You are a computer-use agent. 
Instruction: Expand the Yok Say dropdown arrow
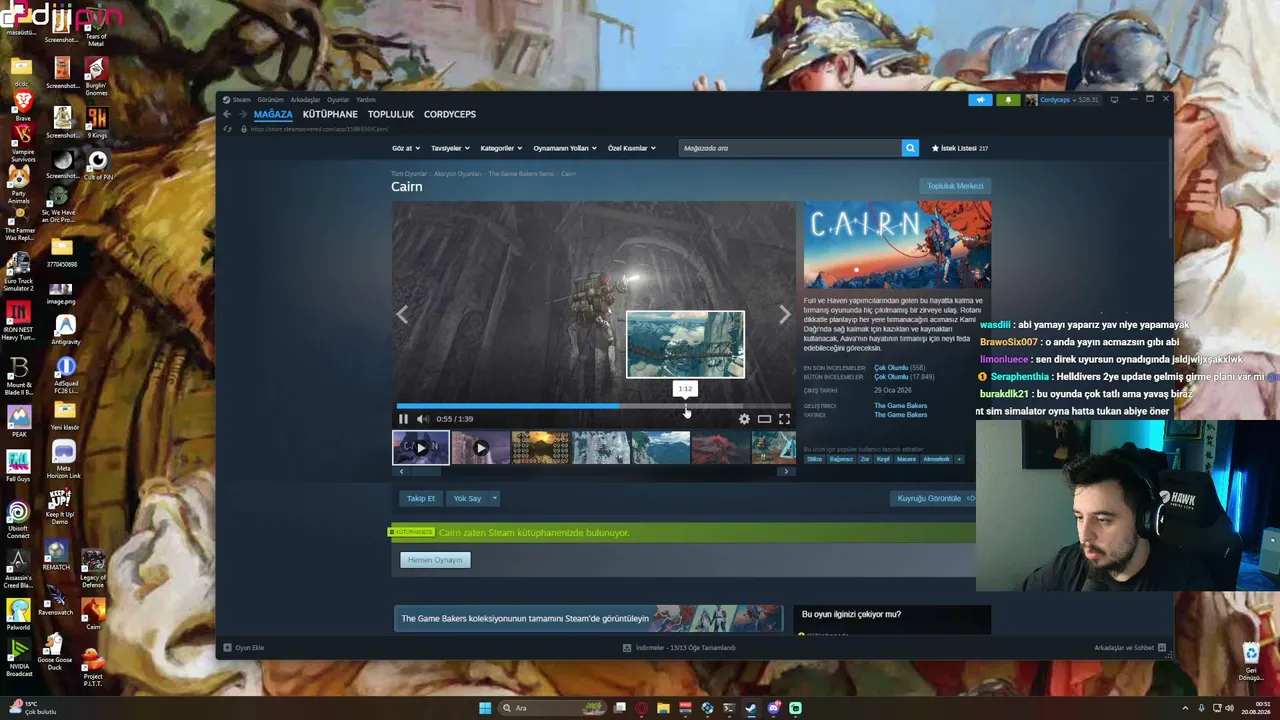[x=494, y=498]
